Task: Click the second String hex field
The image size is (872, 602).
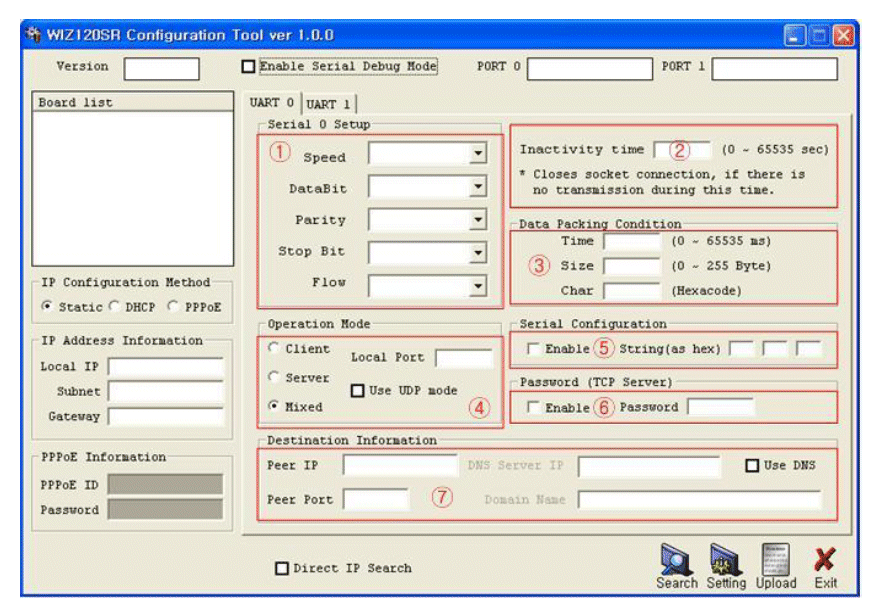Action: point(775,349)
